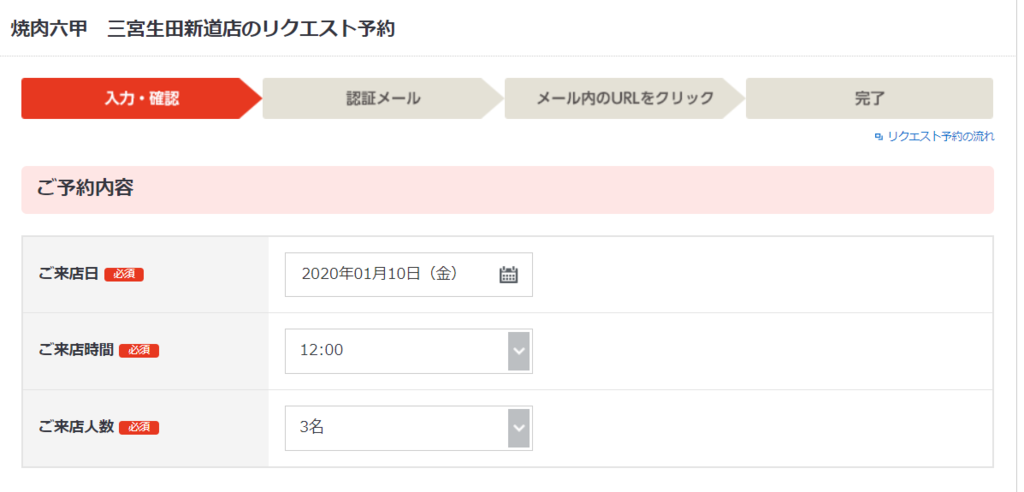Open the リクエスト予約の流れ link

(941, 137)
